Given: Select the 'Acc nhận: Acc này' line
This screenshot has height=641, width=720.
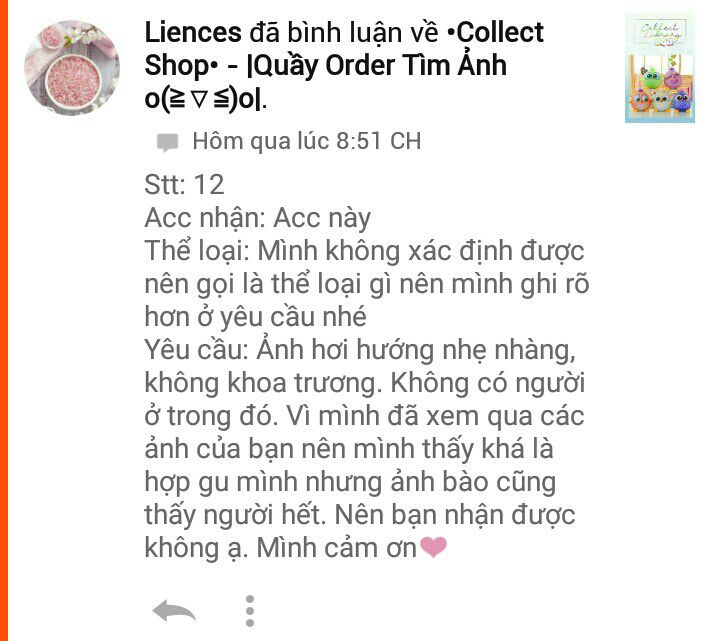Looking at the screenshot, I should pos(258,218).
